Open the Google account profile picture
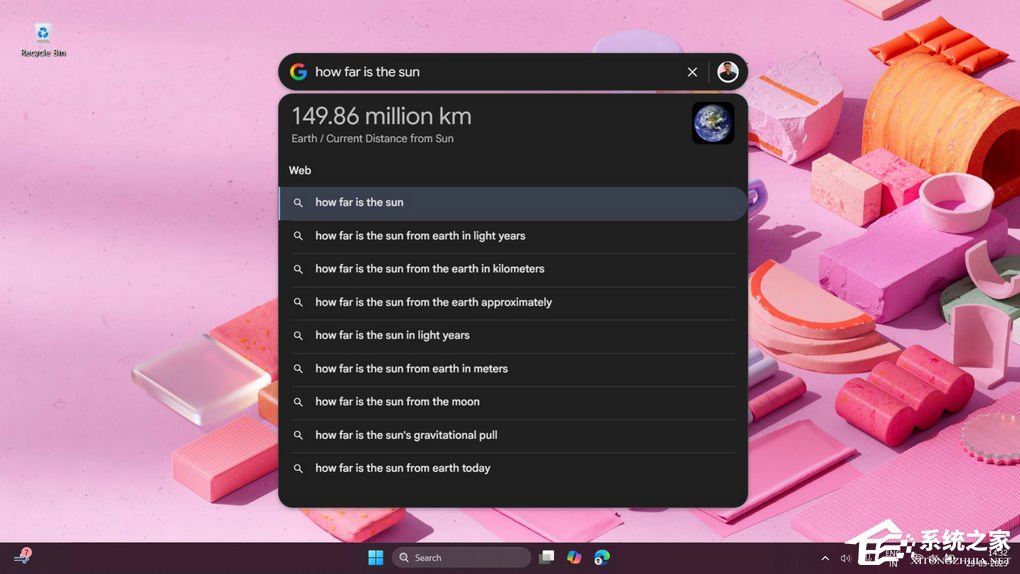This screenshot has height=574, width=1020. tap(727, 72)
